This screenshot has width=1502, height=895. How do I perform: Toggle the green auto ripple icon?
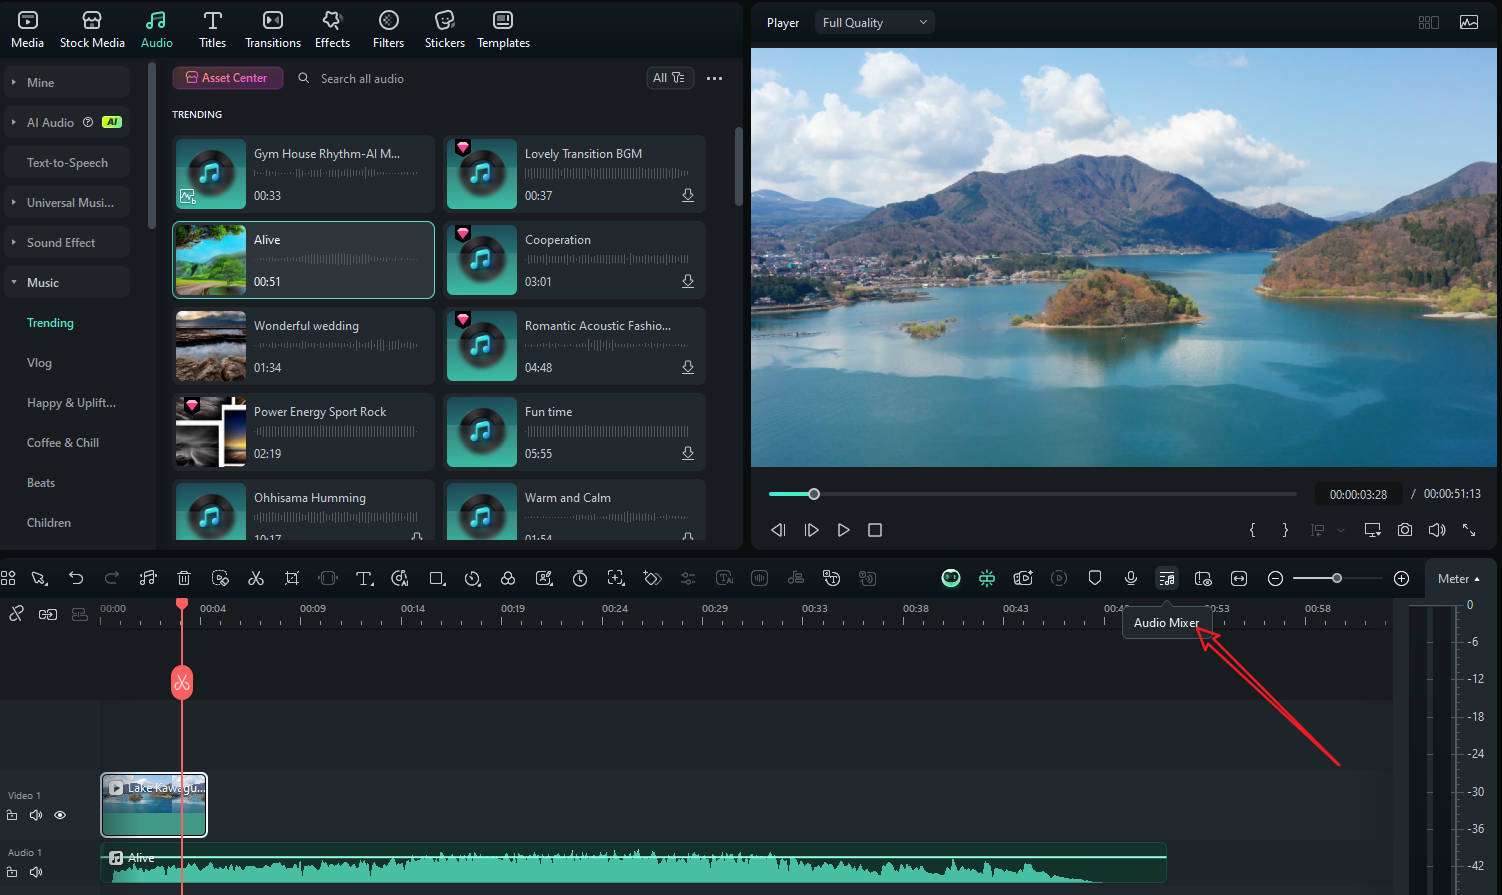pyautogui.click(x=987, y=578)
